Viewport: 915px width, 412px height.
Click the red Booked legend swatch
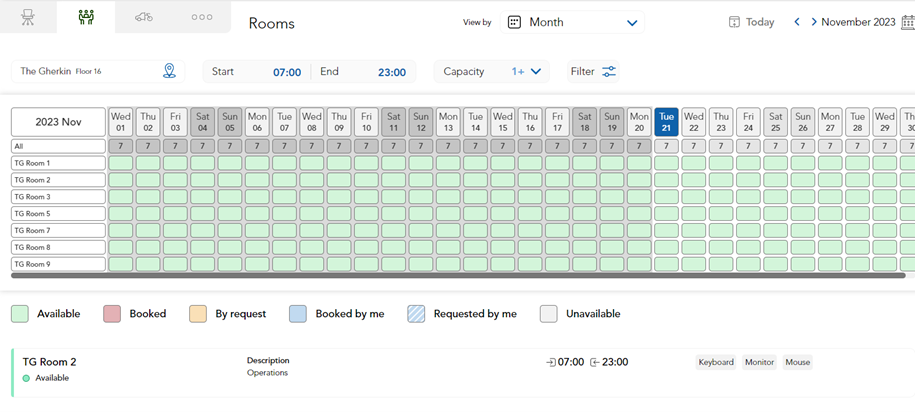(x=111, y=313)
